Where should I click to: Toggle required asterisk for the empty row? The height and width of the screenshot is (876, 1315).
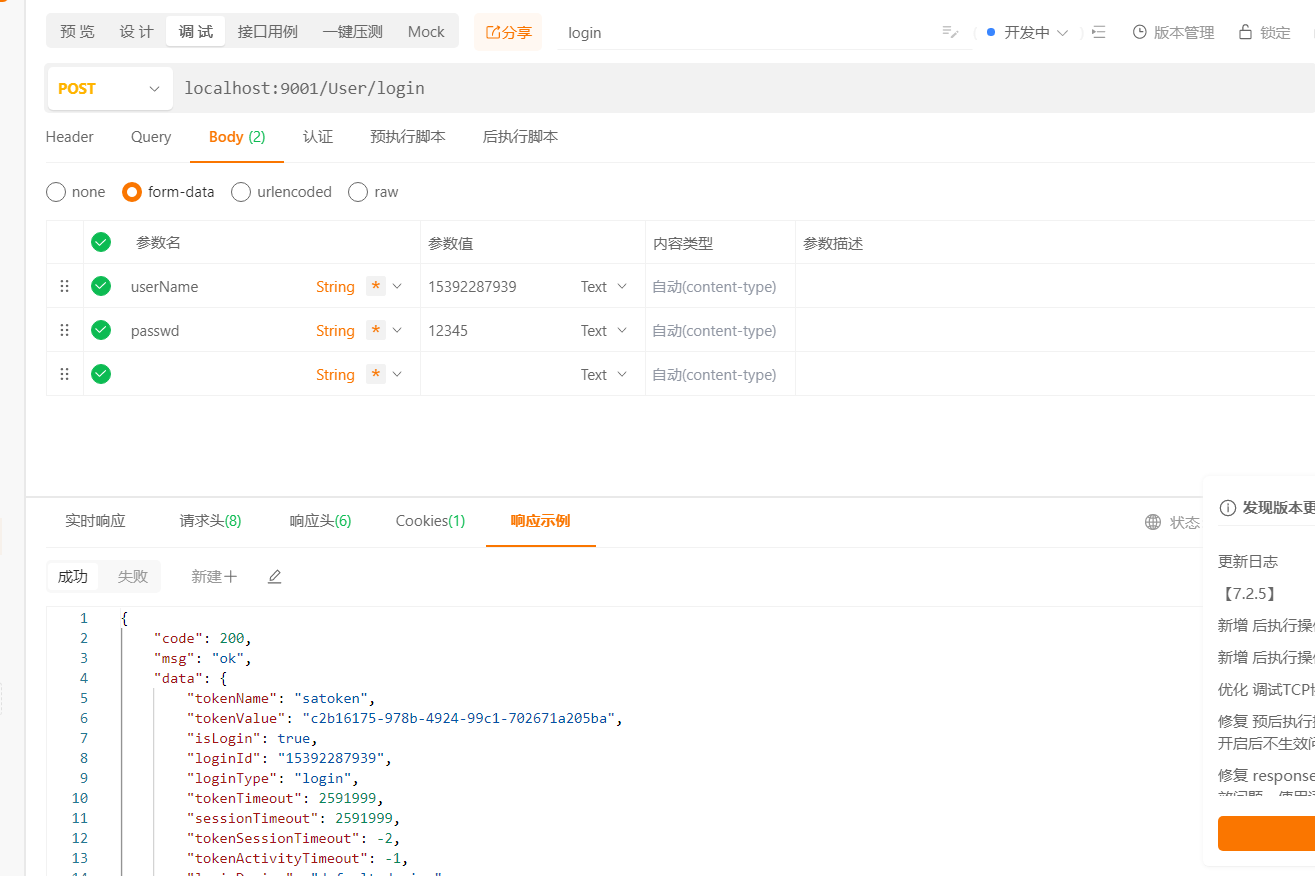(376, 374)
